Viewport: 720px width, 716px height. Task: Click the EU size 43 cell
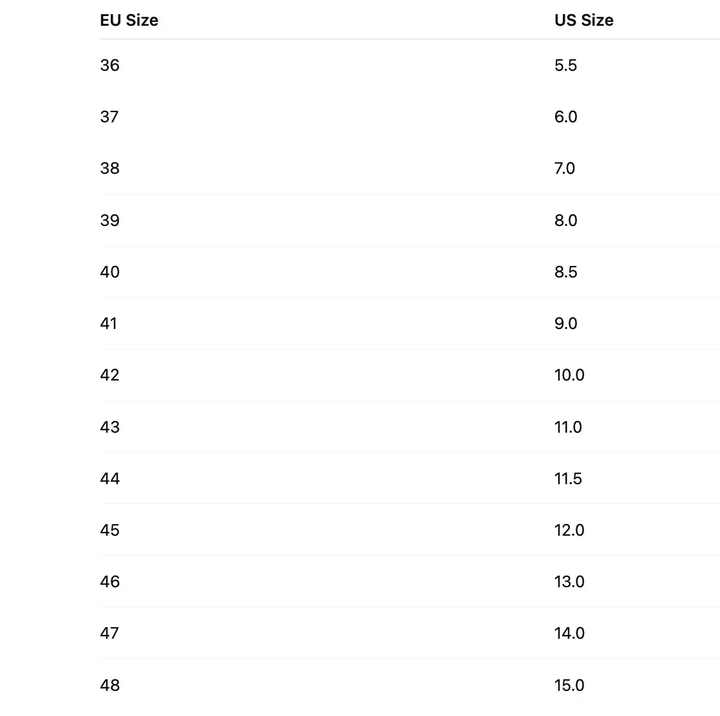pyautogui.click(x=110, y=427)
